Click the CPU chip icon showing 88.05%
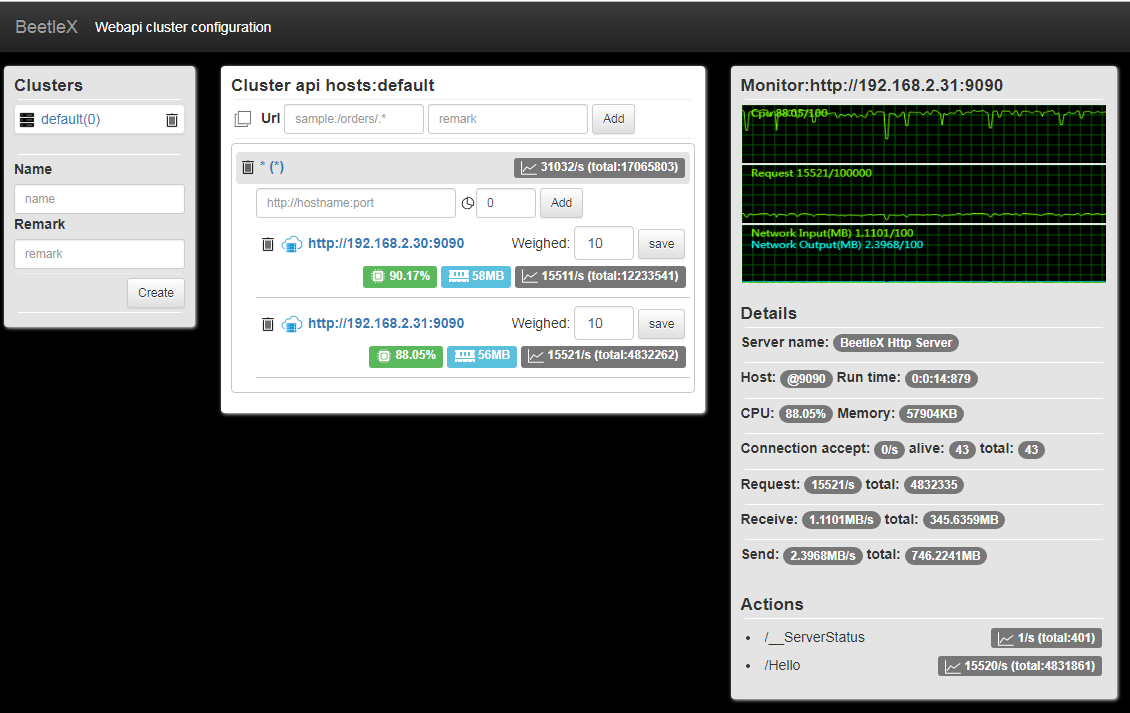 [383, 355]
